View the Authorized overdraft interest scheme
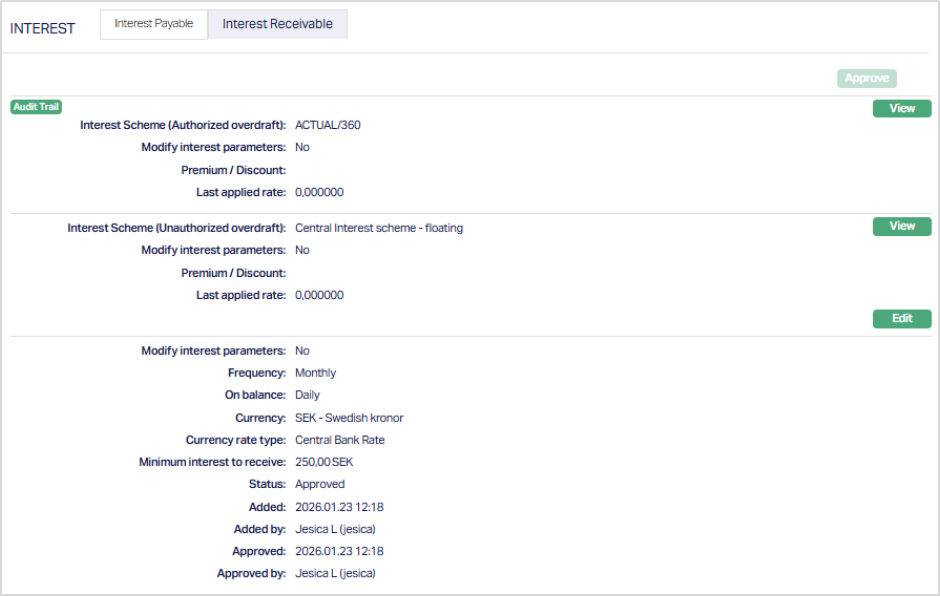 coord(901,109)
